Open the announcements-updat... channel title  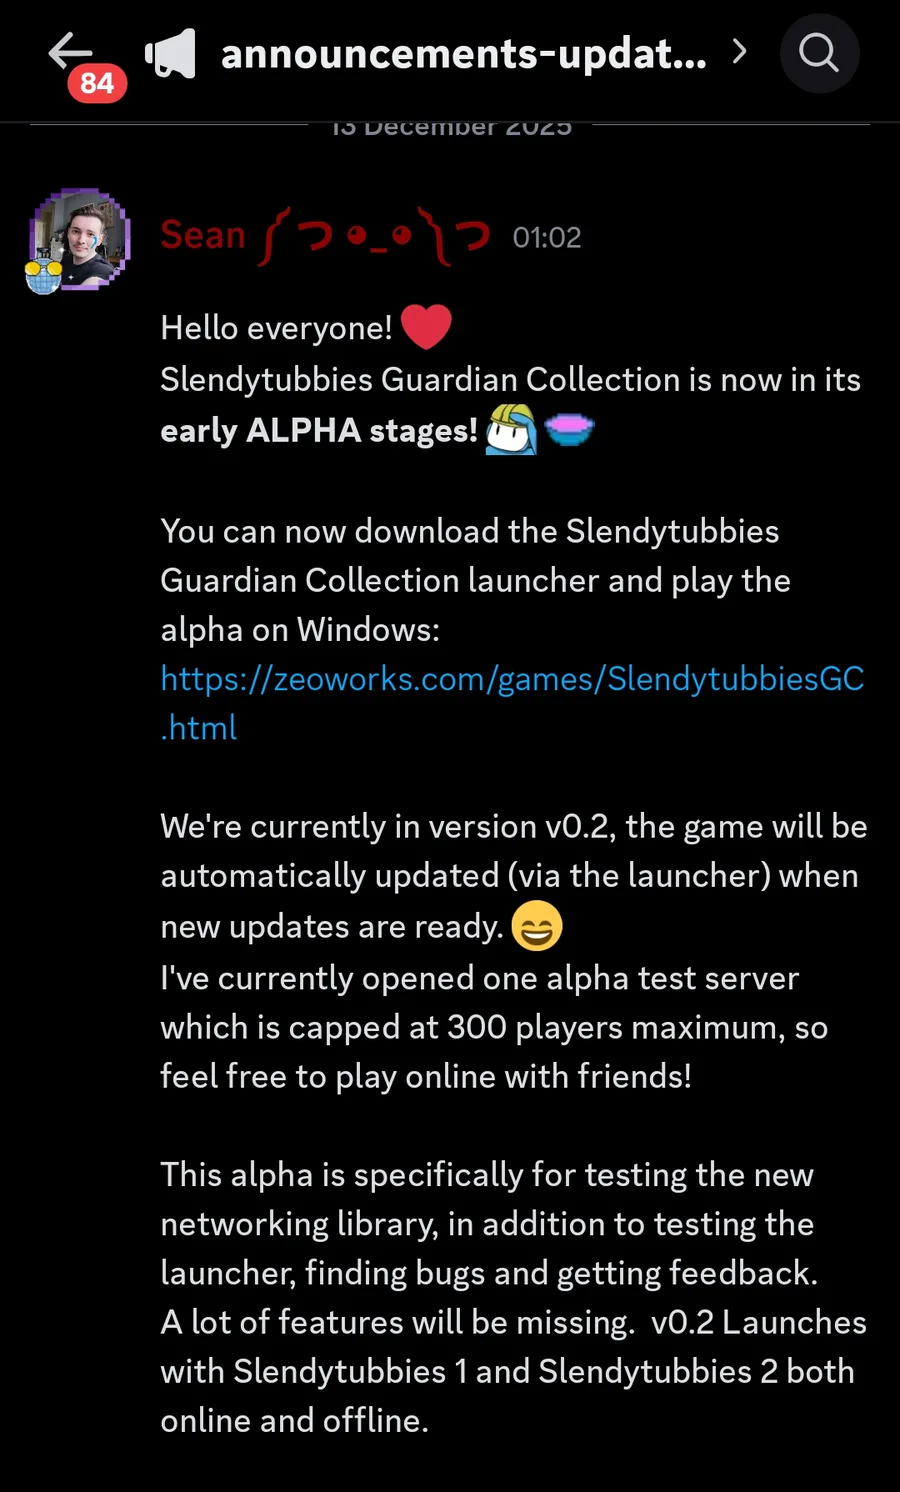coord(464,53)
